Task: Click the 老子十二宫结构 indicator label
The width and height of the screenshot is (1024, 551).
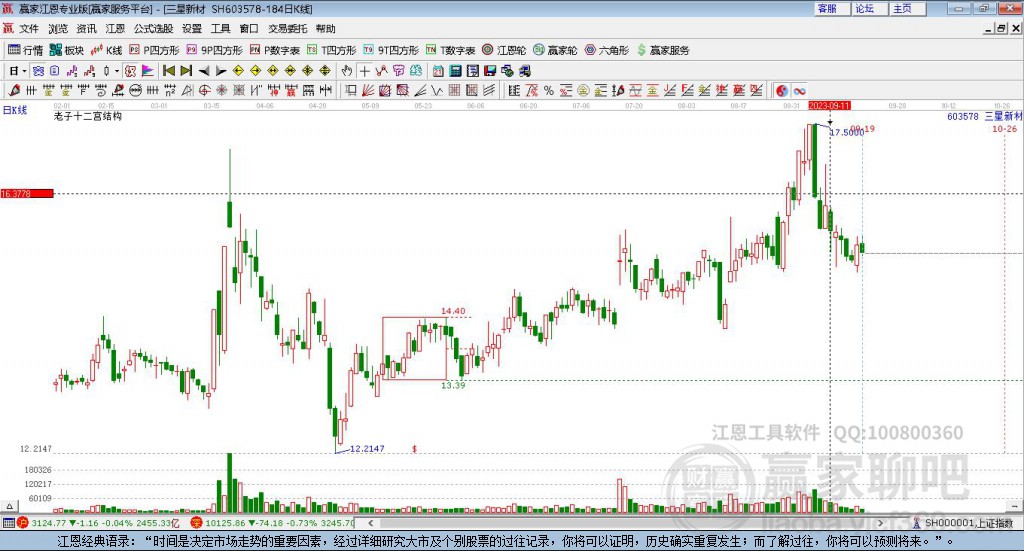Action: pos(88,116)
